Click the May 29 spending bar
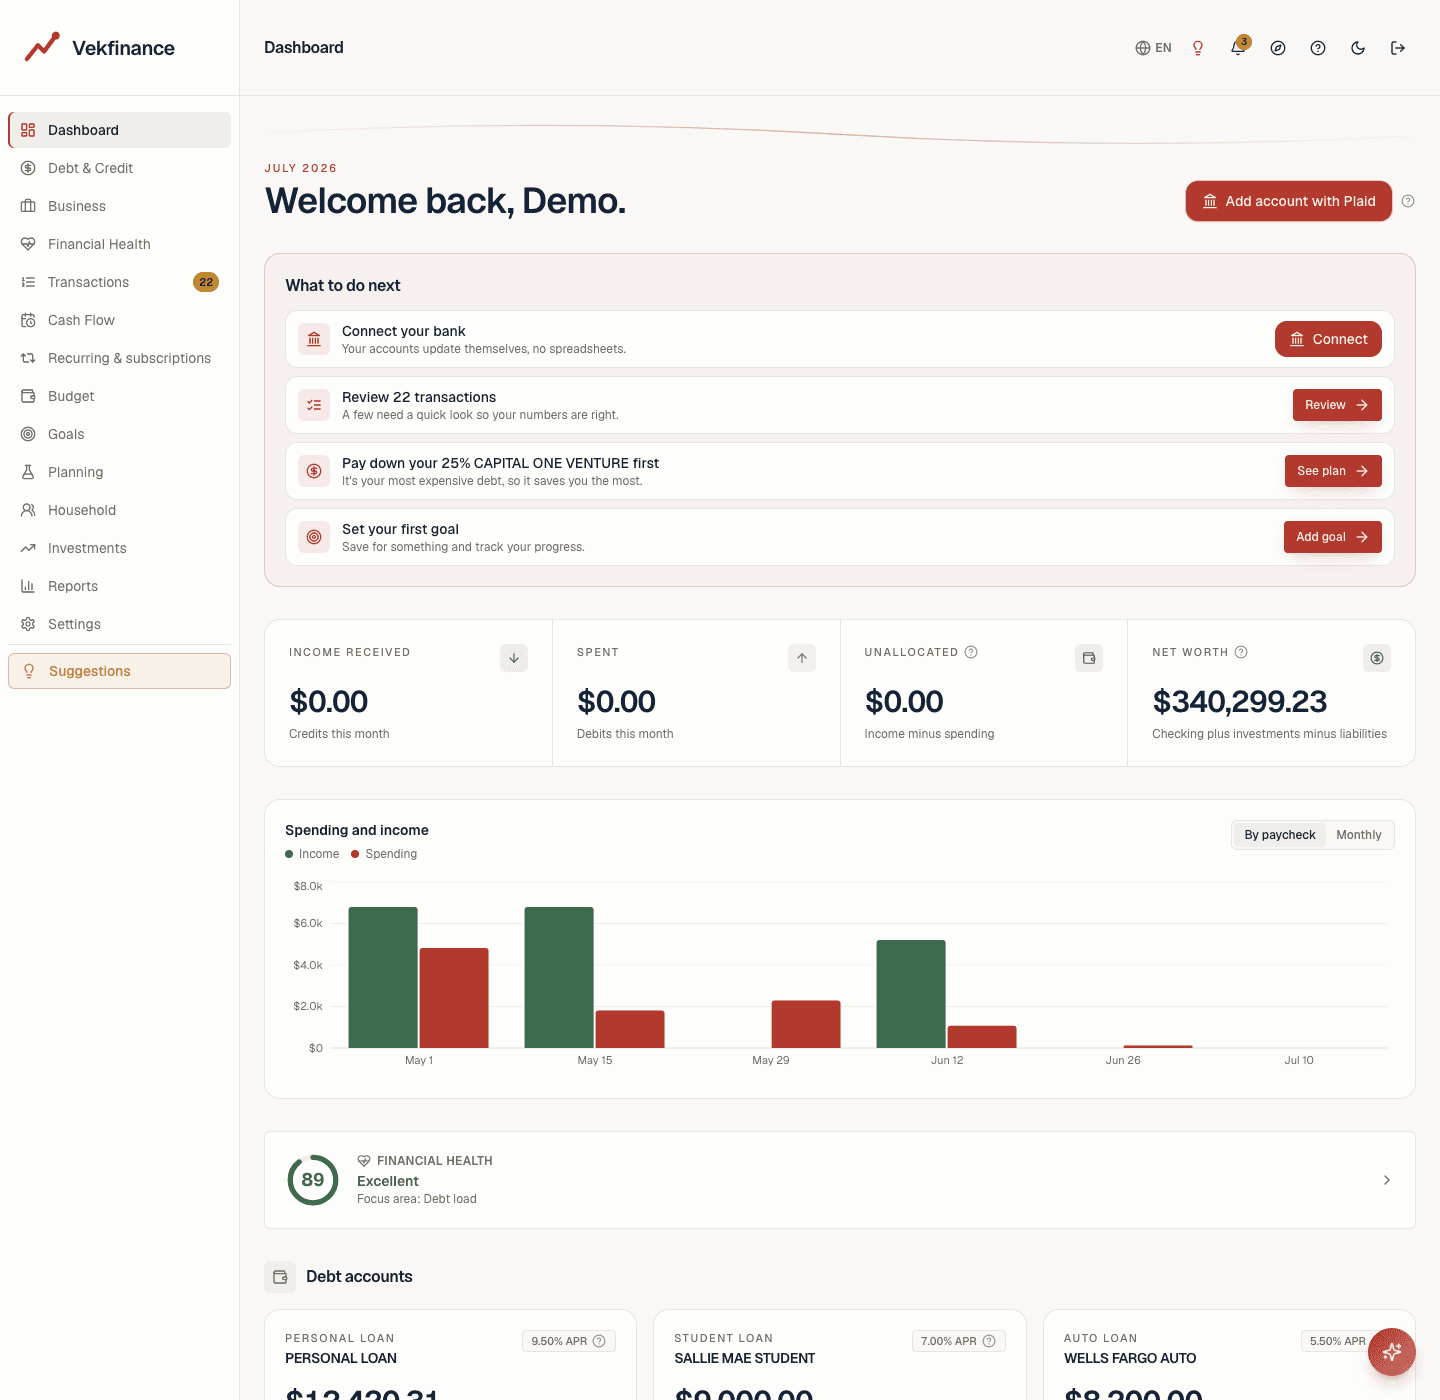The width and height of the screenshot is (1440, 1400). click(806, 1024)
